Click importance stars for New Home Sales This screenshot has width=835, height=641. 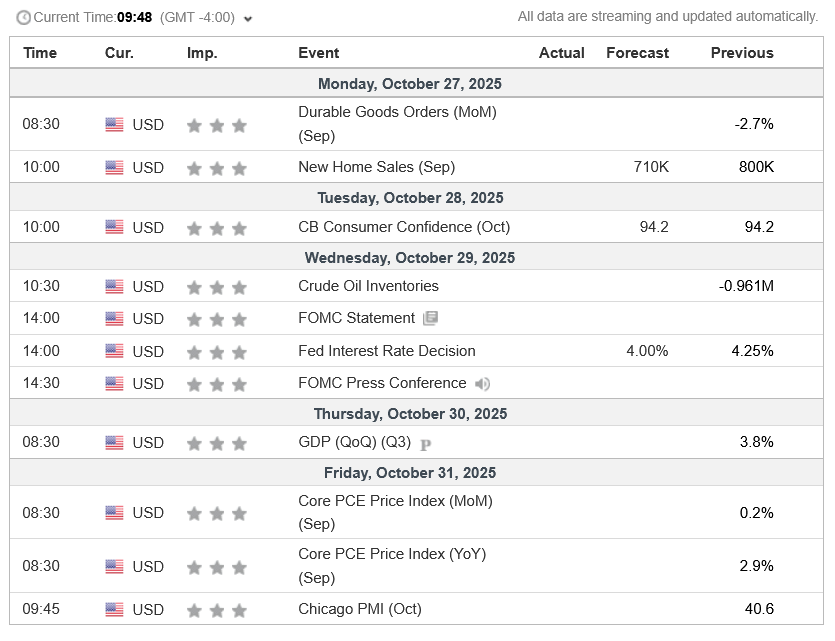click(x=217, y=169)
